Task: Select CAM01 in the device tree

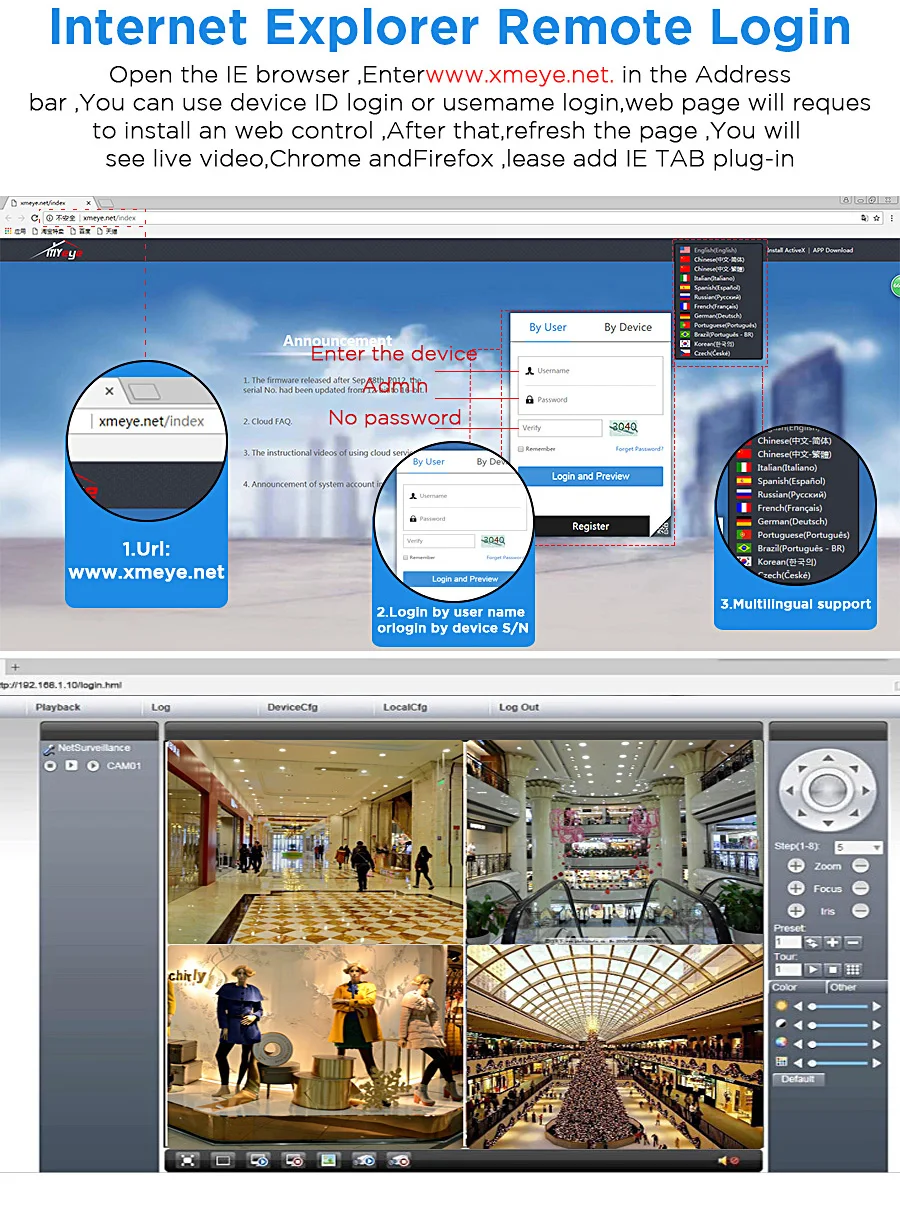Action: click(124, 766)
